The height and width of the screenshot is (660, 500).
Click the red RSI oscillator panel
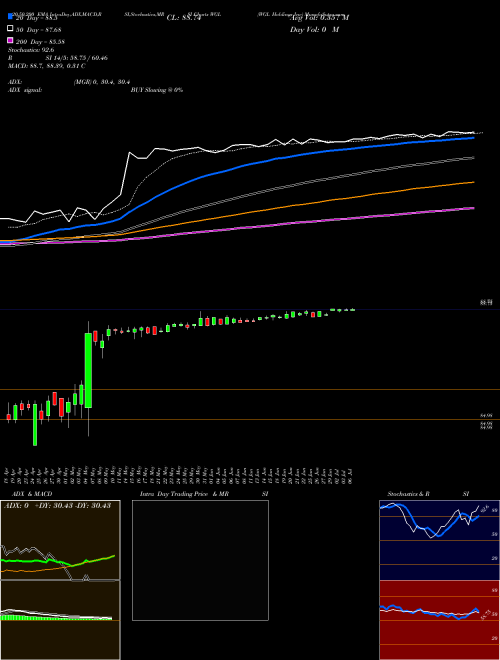click(439, 620)
